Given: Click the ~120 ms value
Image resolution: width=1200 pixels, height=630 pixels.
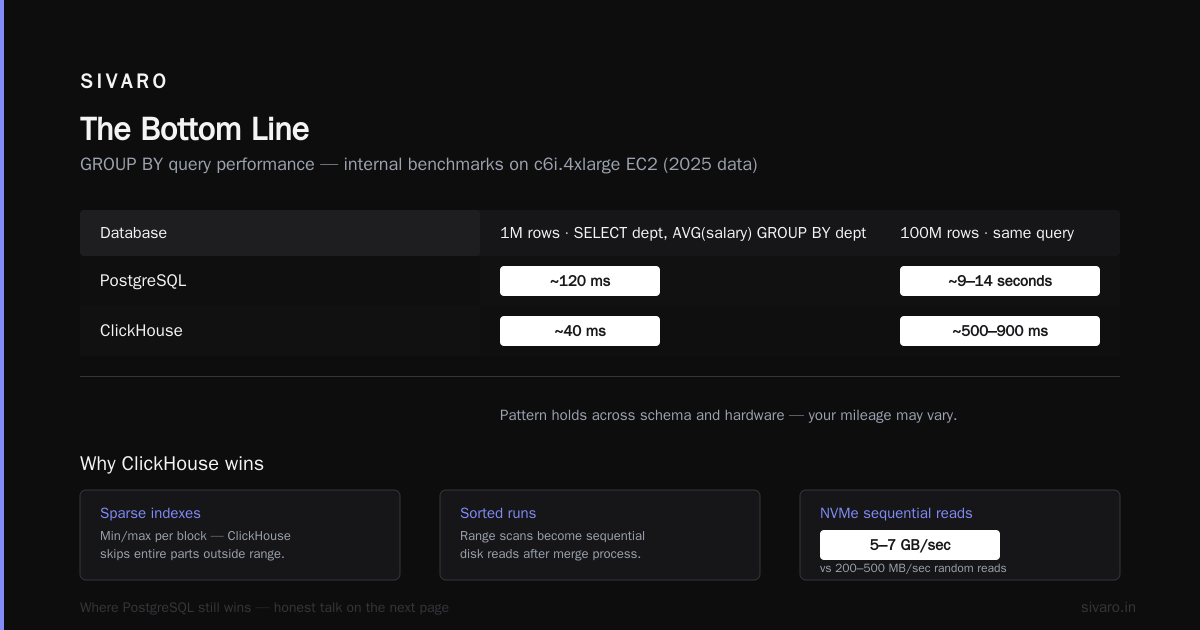Looking at the screenshot, I should 580,281.
